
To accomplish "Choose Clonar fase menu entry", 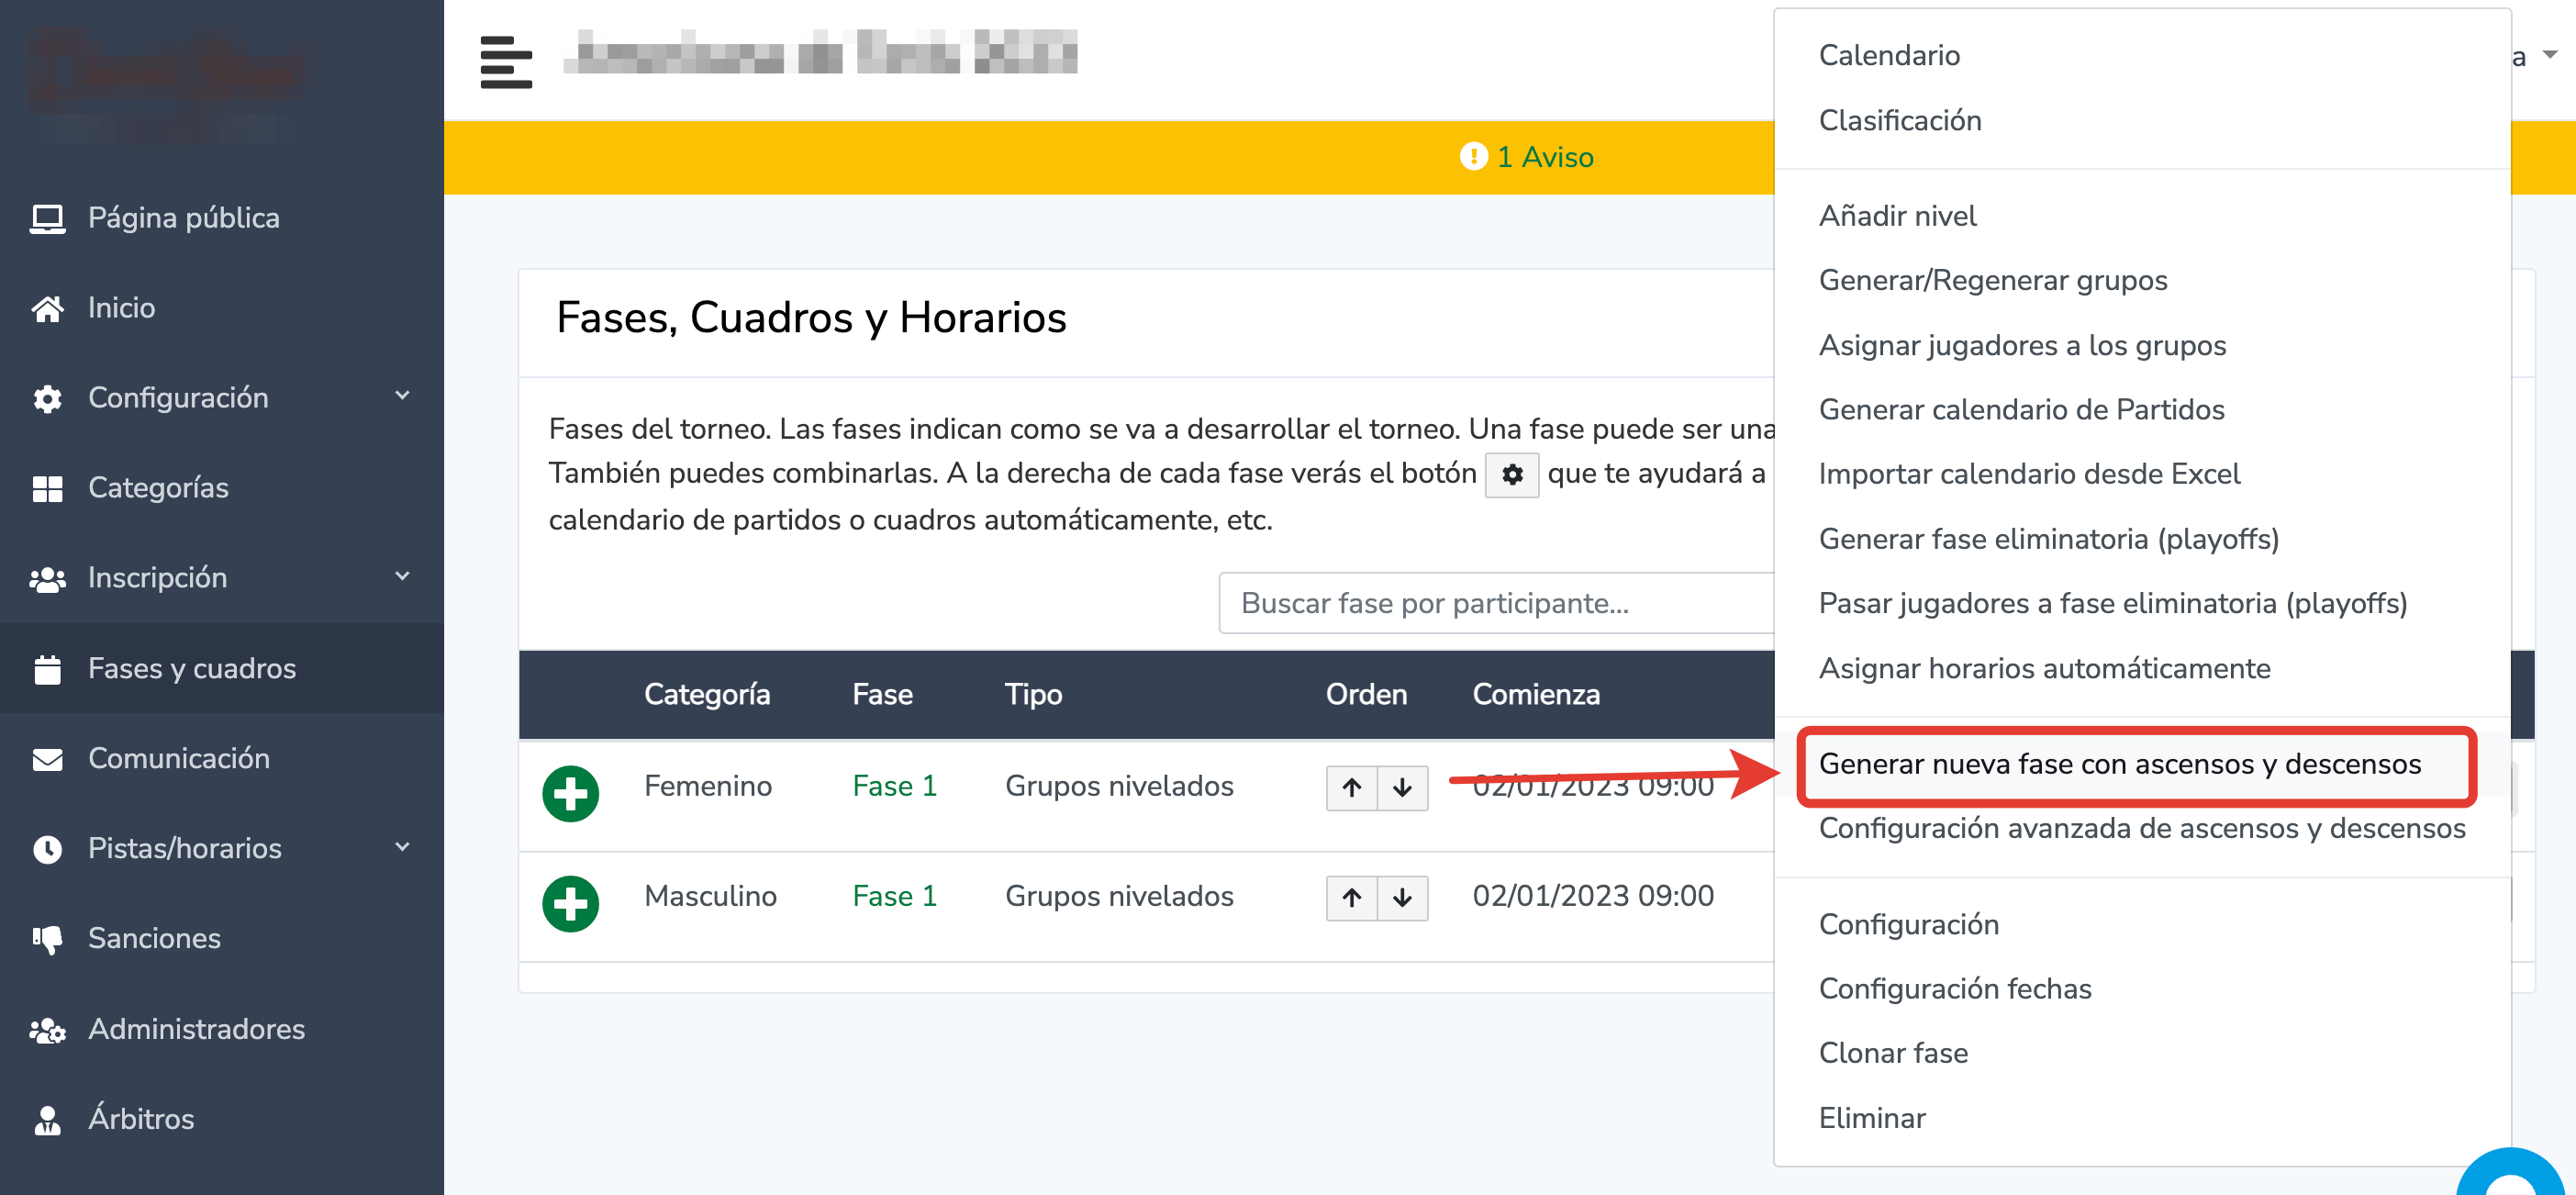I will [1892, 1053].
